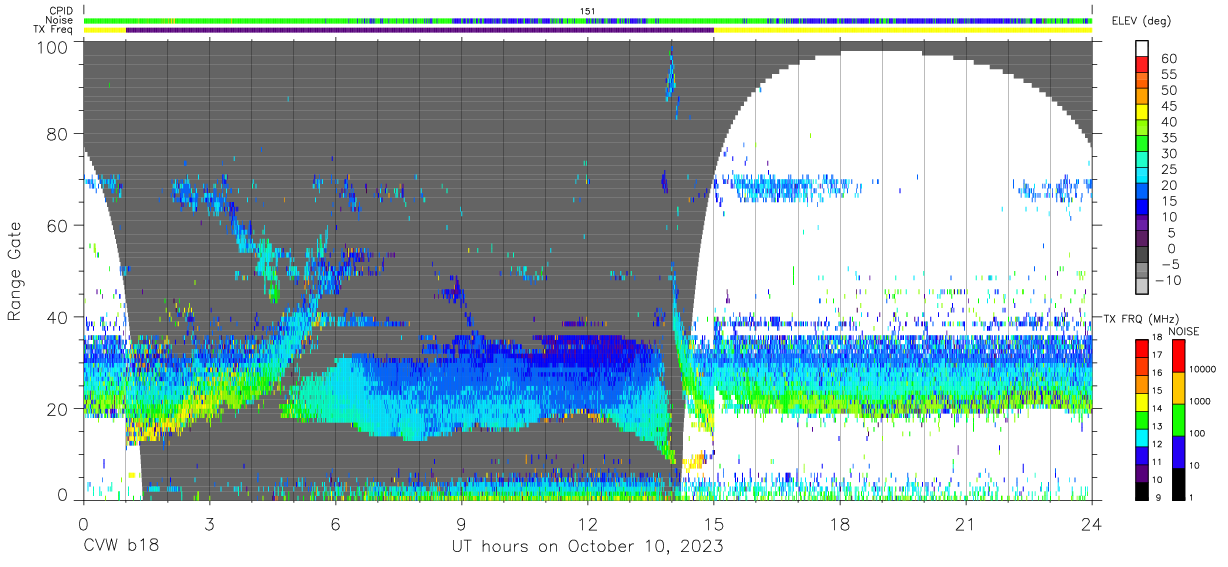
Task: Click the '12' UT hour tick label
Action: pos(587,524)
